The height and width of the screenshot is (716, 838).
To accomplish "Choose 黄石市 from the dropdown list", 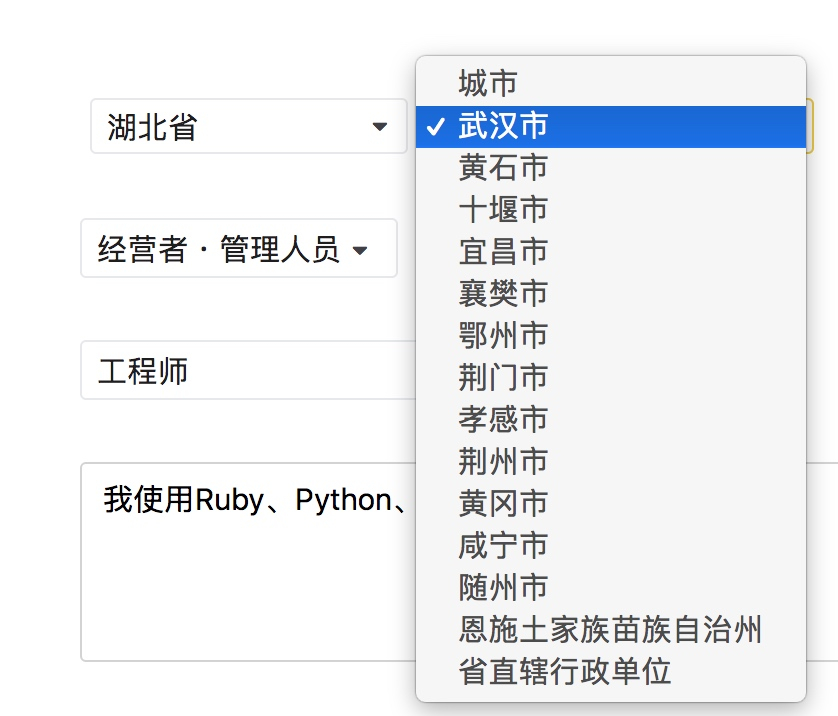I will point(610,168).
